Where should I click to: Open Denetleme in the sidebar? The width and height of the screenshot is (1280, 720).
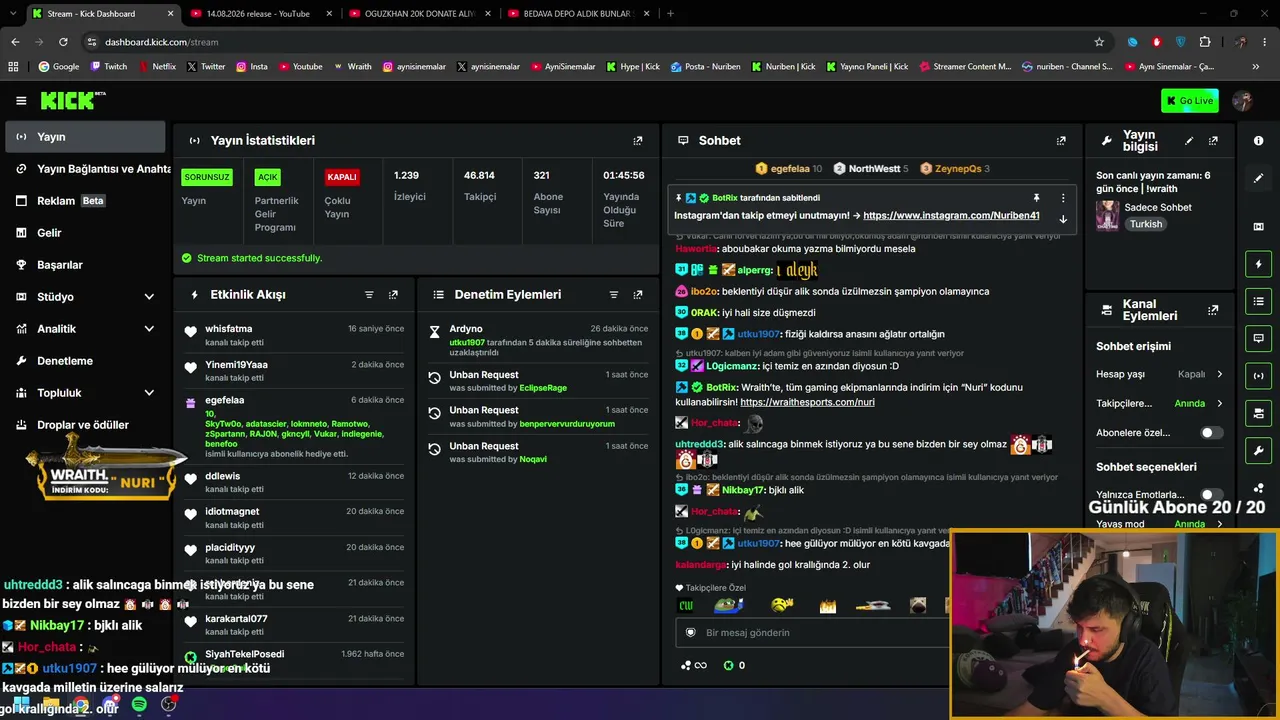pyautogui.click(x=86, y=361)
